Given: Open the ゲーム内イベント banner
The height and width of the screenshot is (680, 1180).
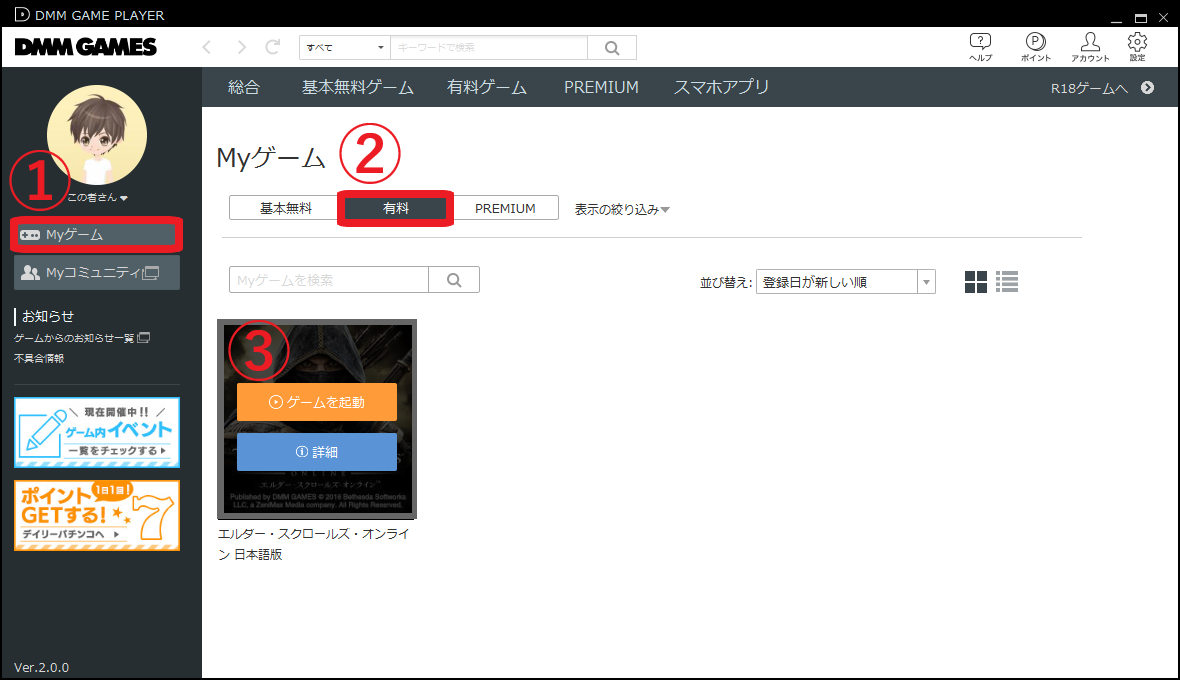Looking at the screenshot, I should (x=97, y=433).
